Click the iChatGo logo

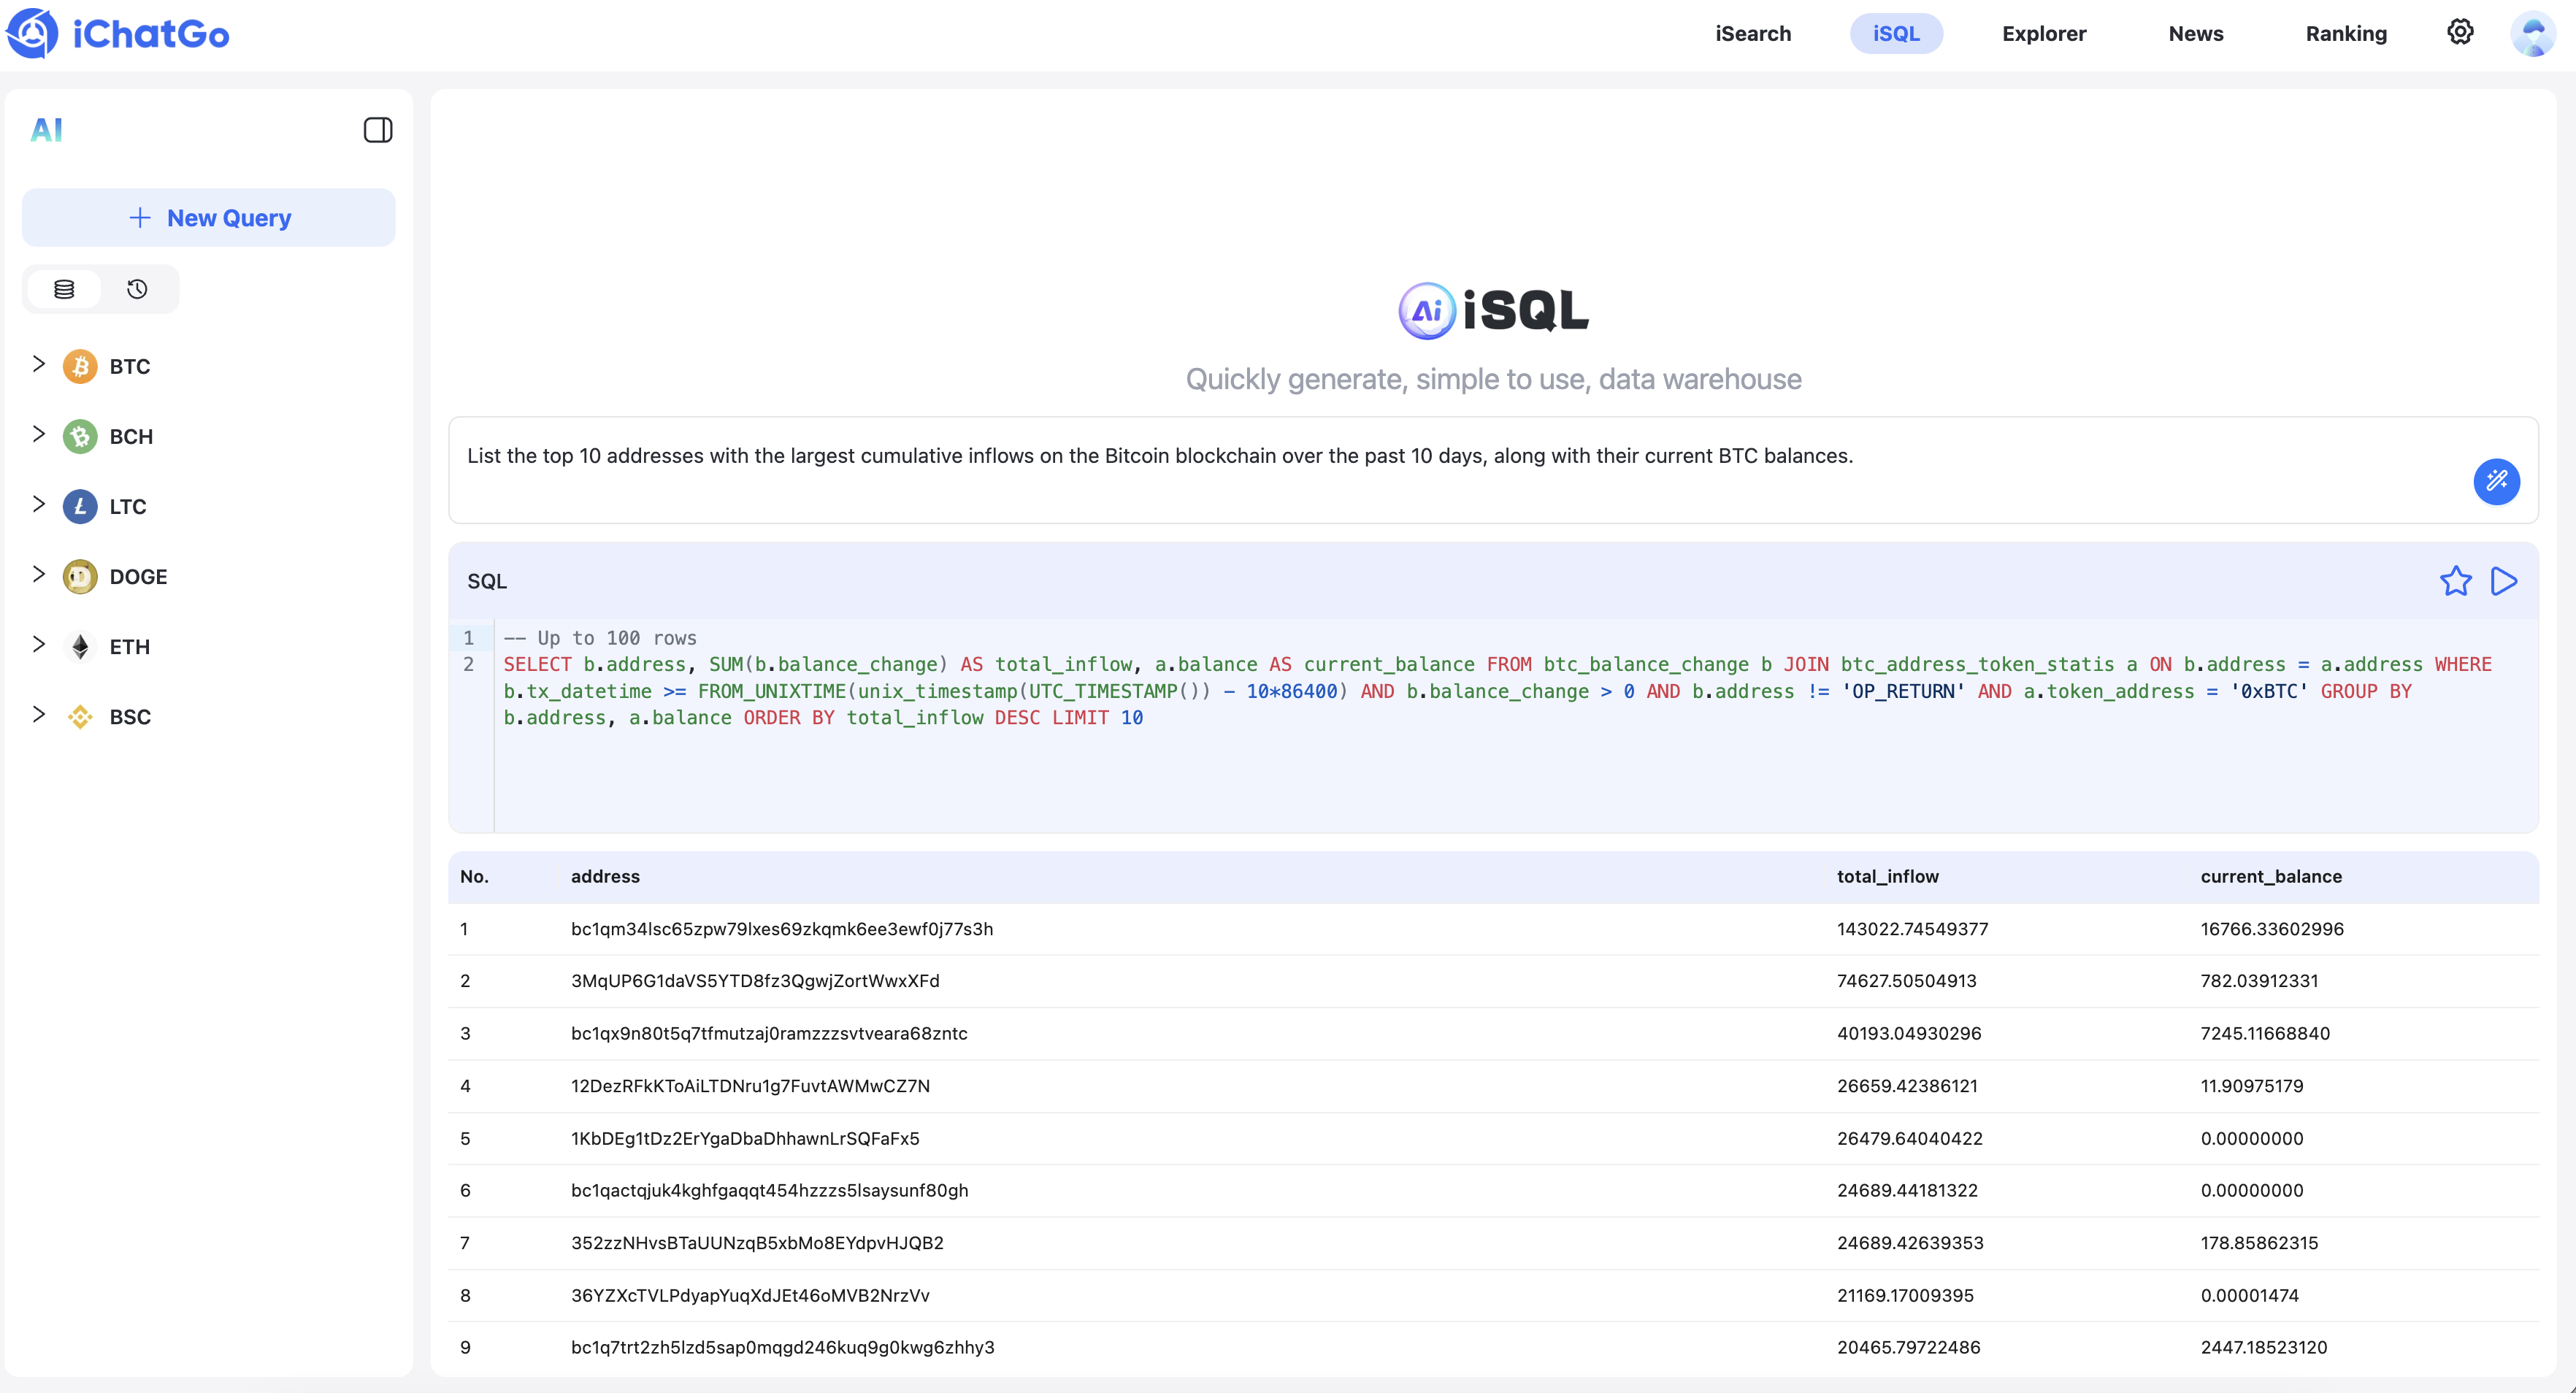click(118, 33)
